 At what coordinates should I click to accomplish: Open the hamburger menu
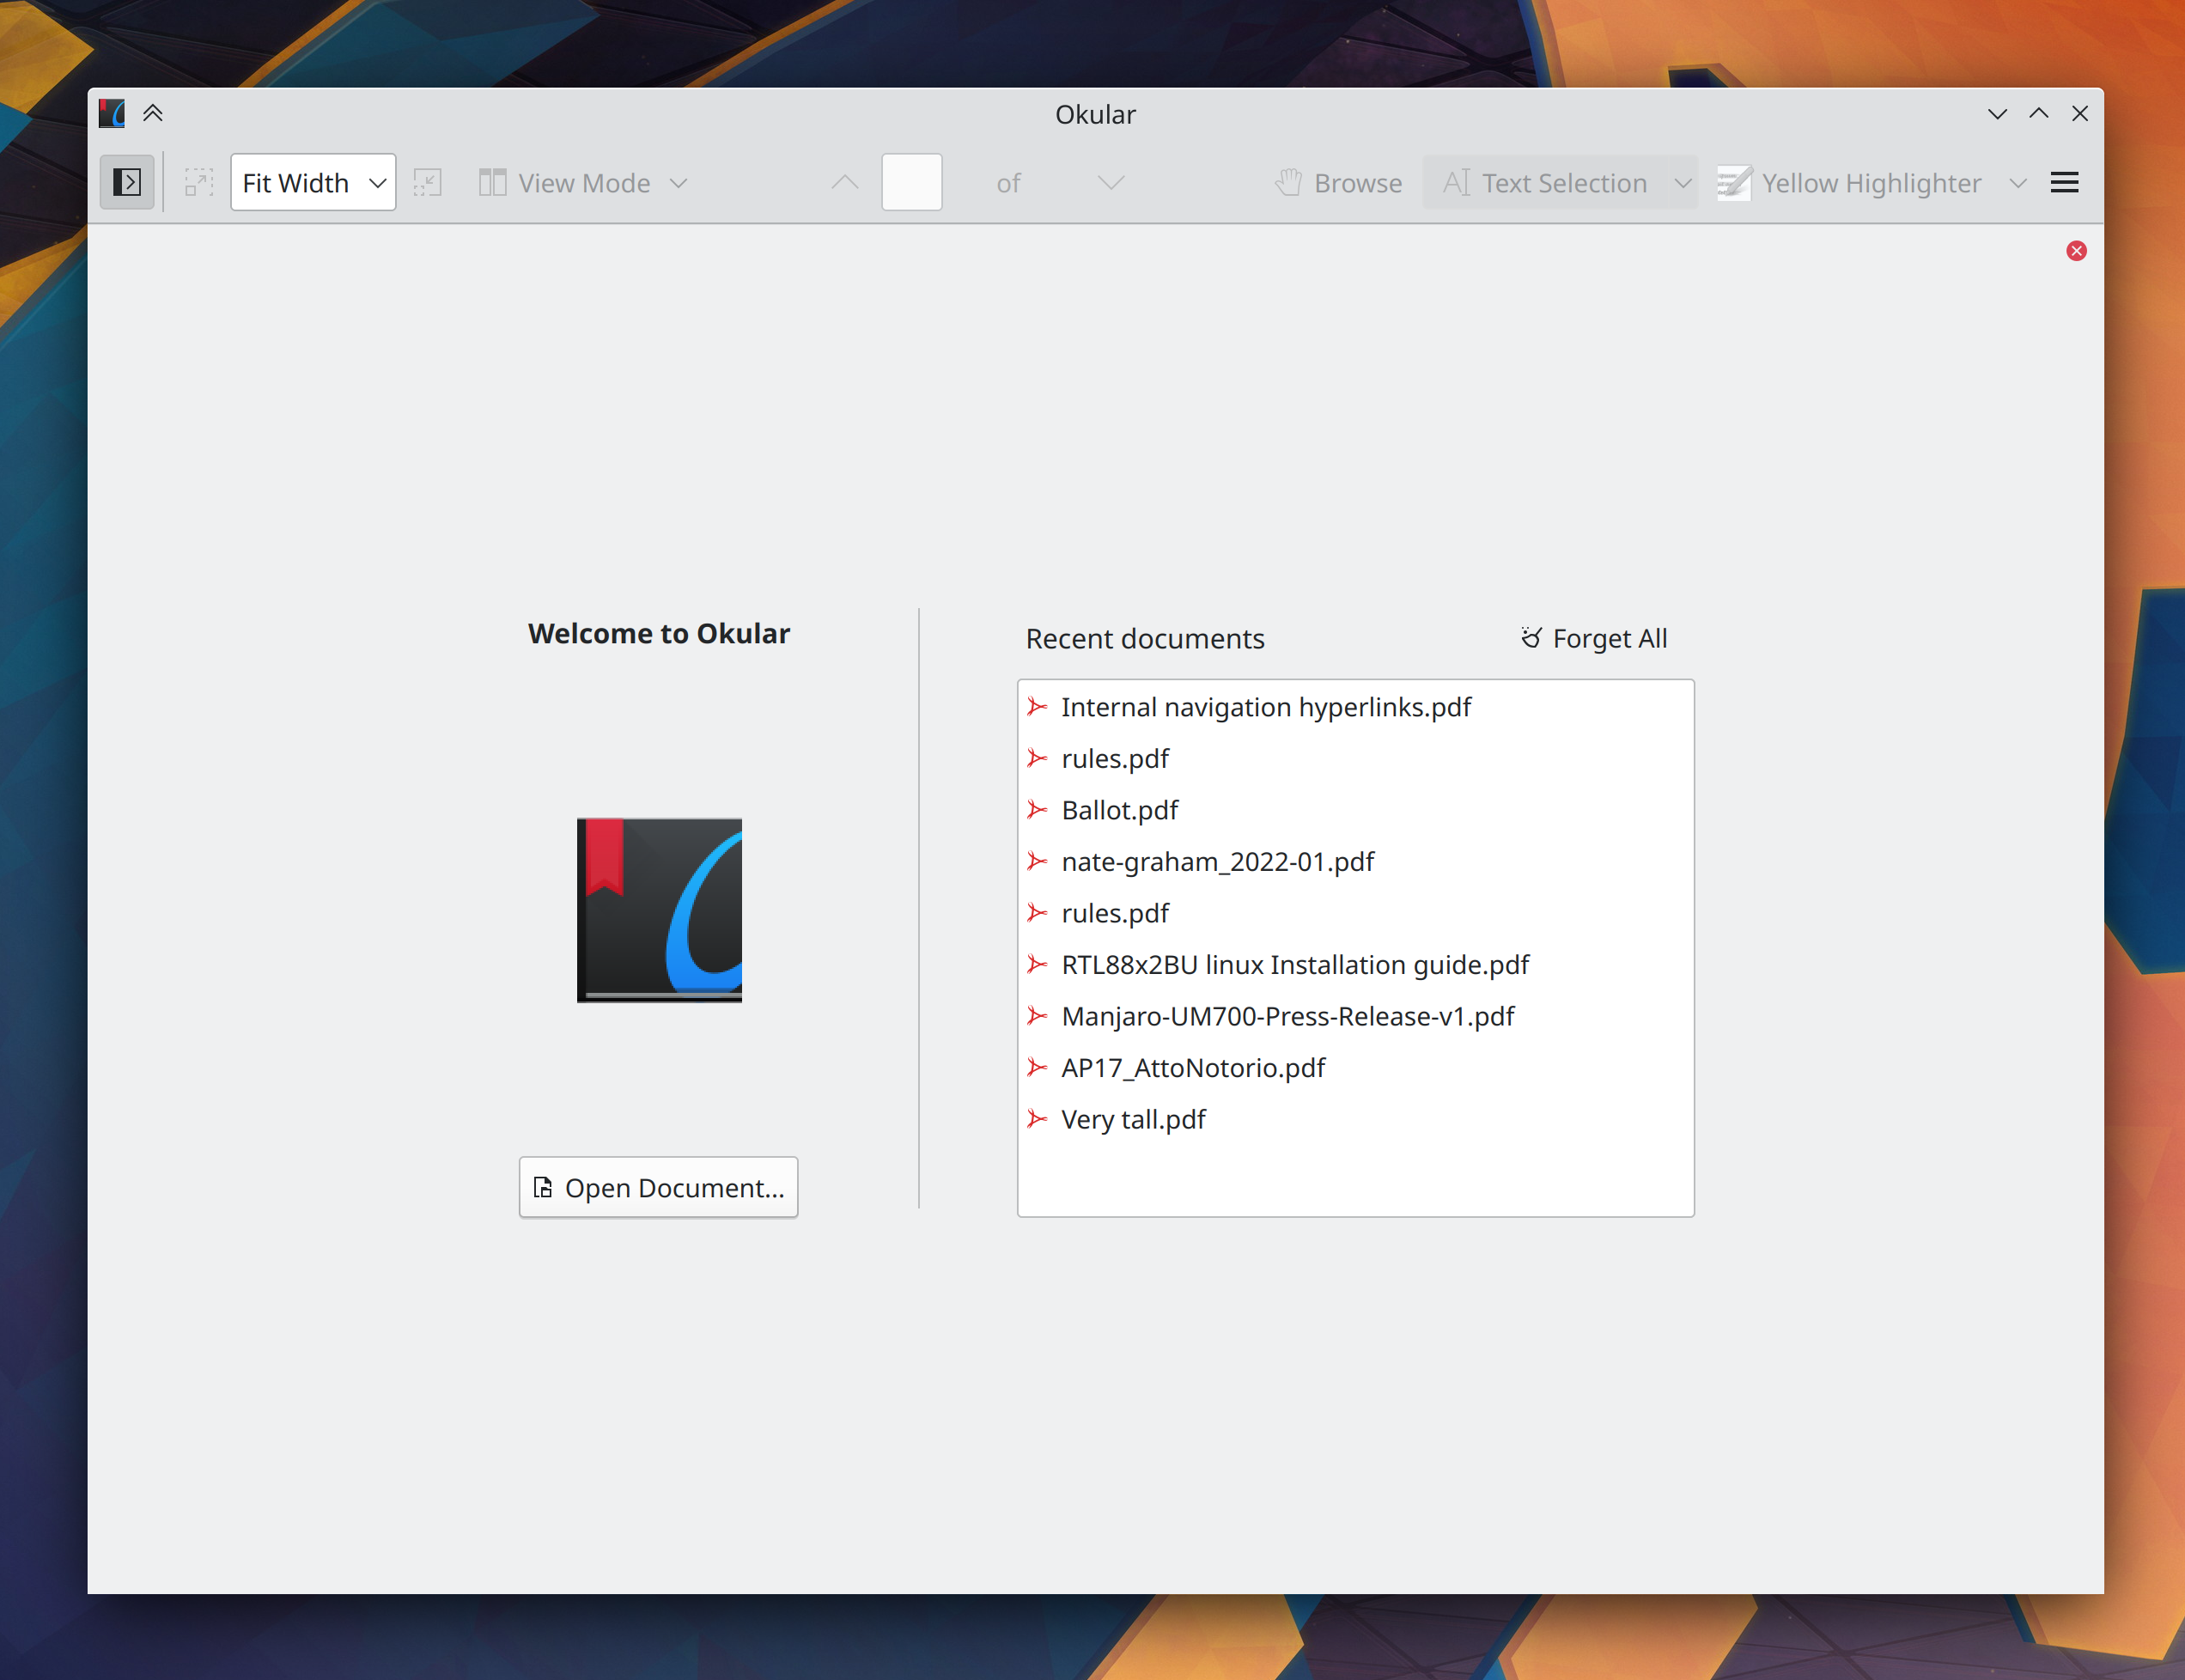coord(2064,182)
